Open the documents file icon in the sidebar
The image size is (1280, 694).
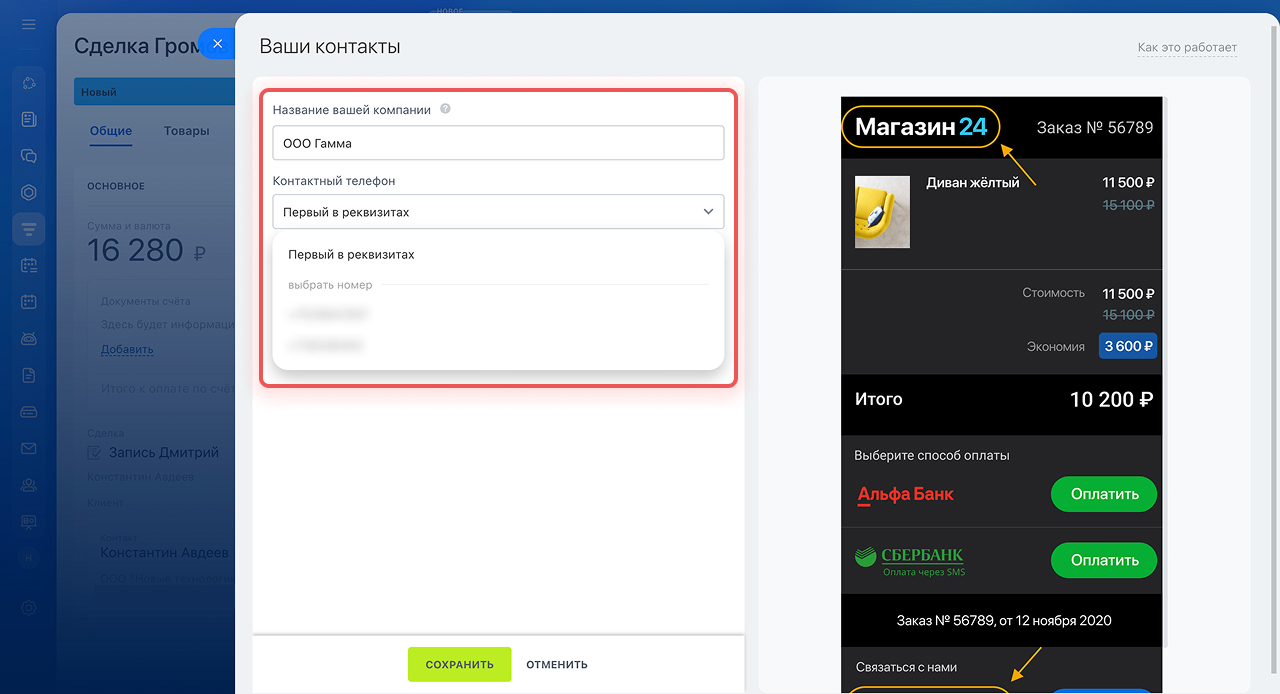(28, 375)
